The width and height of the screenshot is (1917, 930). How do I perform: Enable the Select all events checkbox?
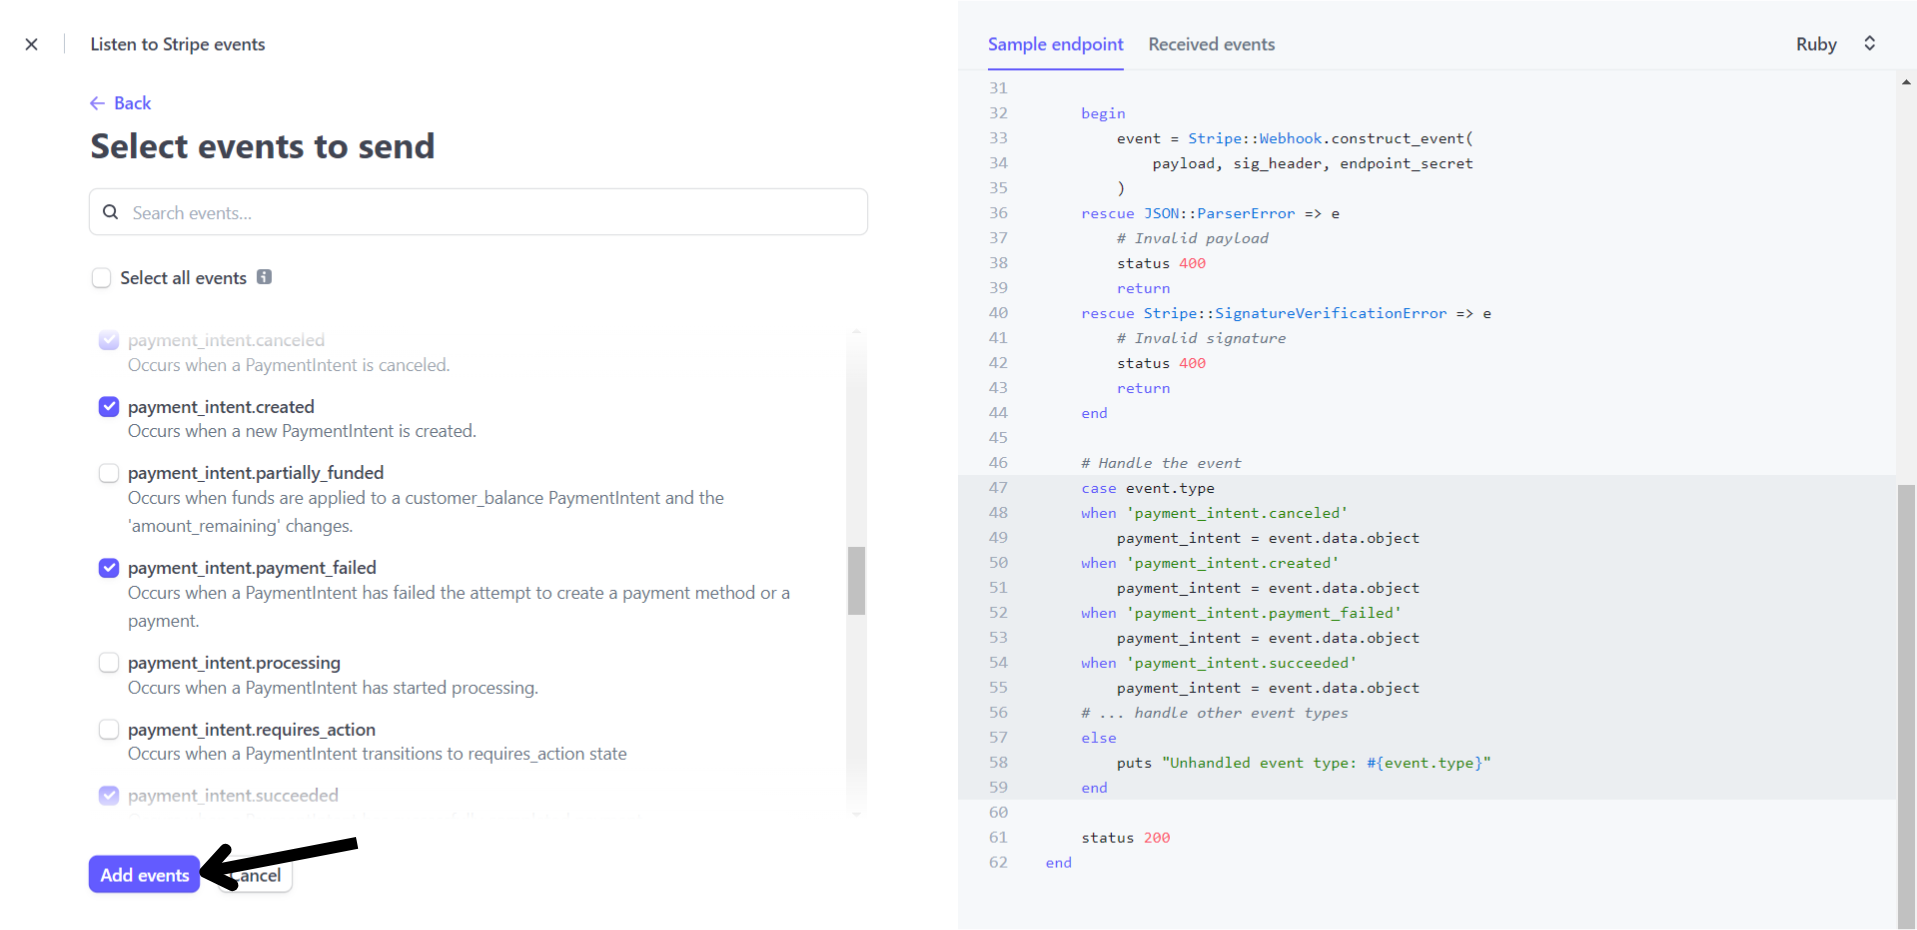[x=101, y=278]
